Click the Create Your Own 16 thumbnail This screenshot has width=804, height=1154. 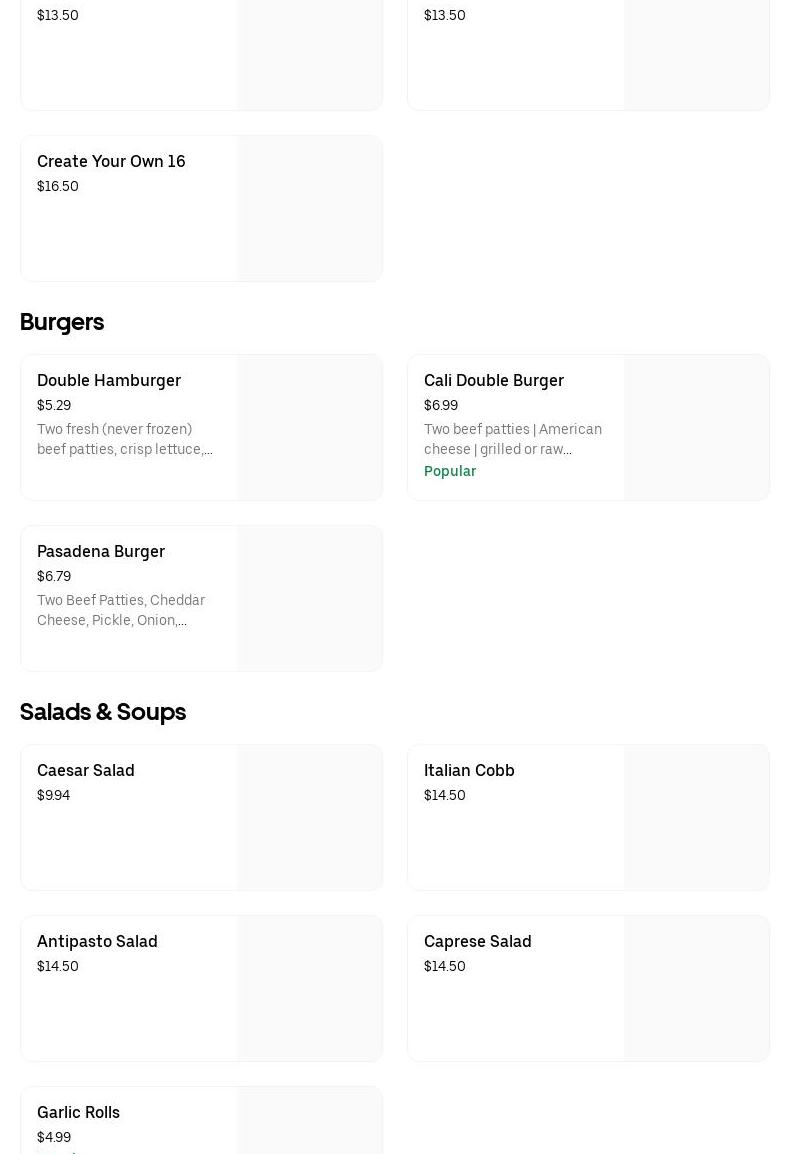coord(309,209)
